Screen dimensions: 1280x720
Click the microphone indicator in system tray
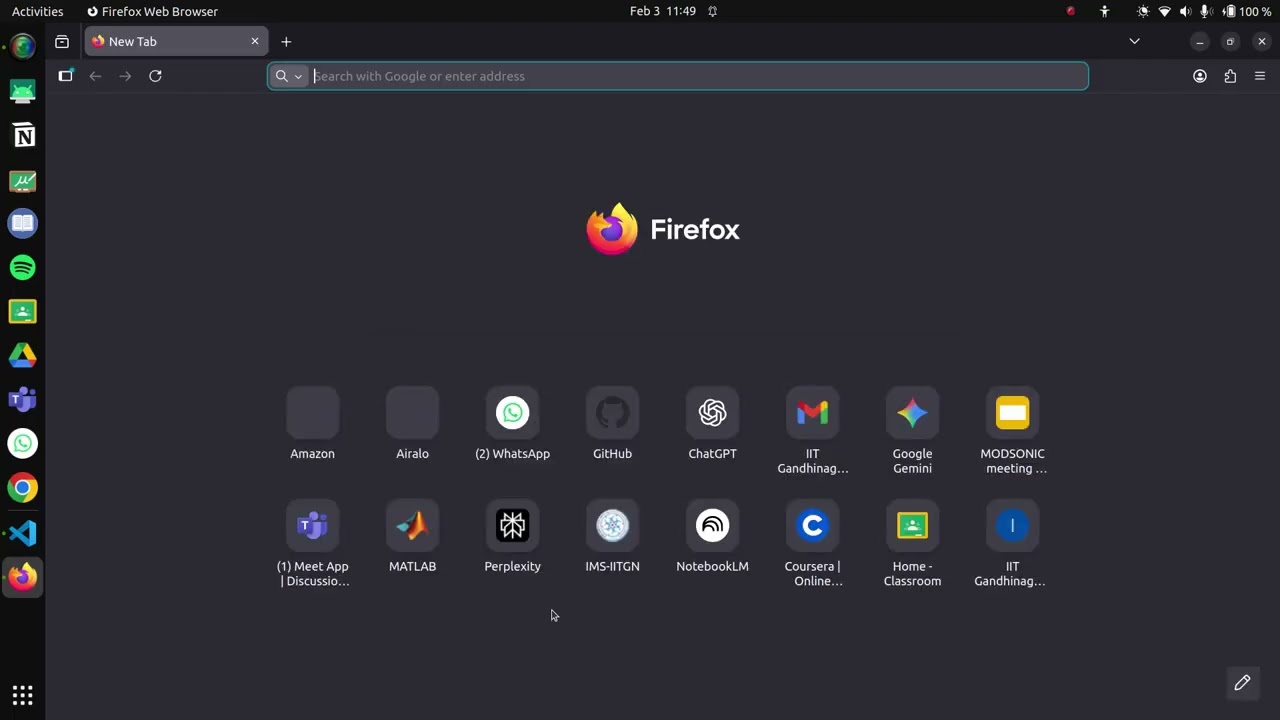1206,12
